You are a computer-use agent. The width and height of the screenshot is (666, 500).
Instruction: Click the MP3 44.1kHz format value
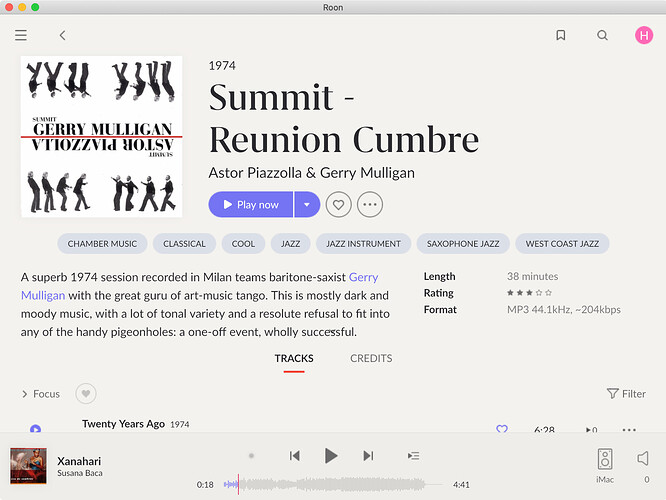coord(564,310)
